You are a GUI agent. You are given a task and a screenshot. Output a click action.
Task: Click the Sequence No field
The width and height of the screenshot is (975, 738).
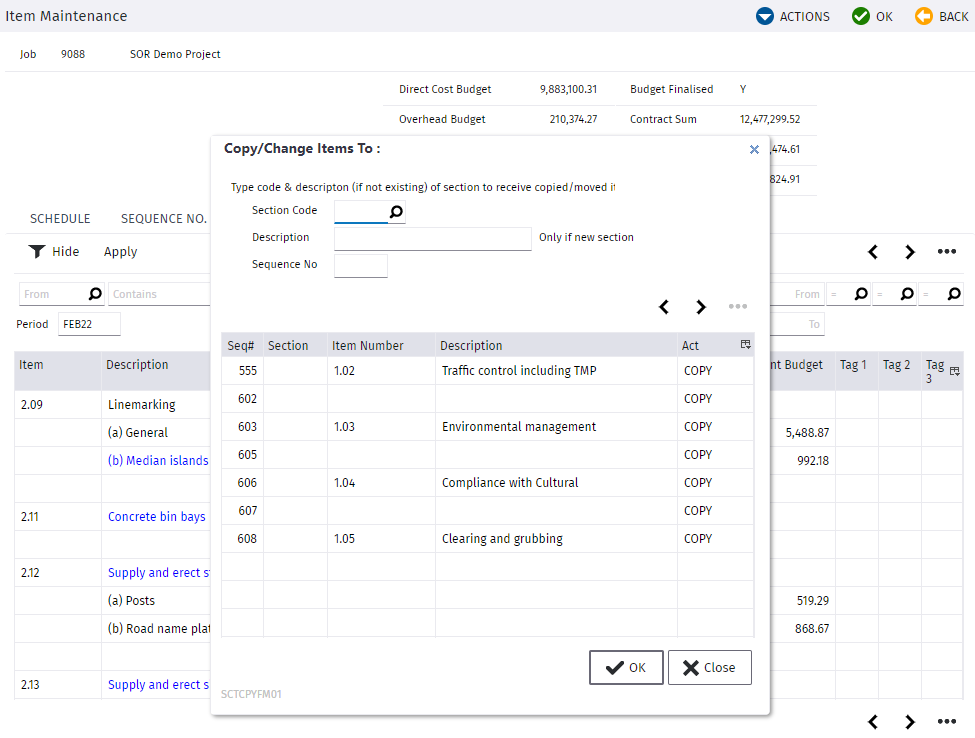point(361,265)
